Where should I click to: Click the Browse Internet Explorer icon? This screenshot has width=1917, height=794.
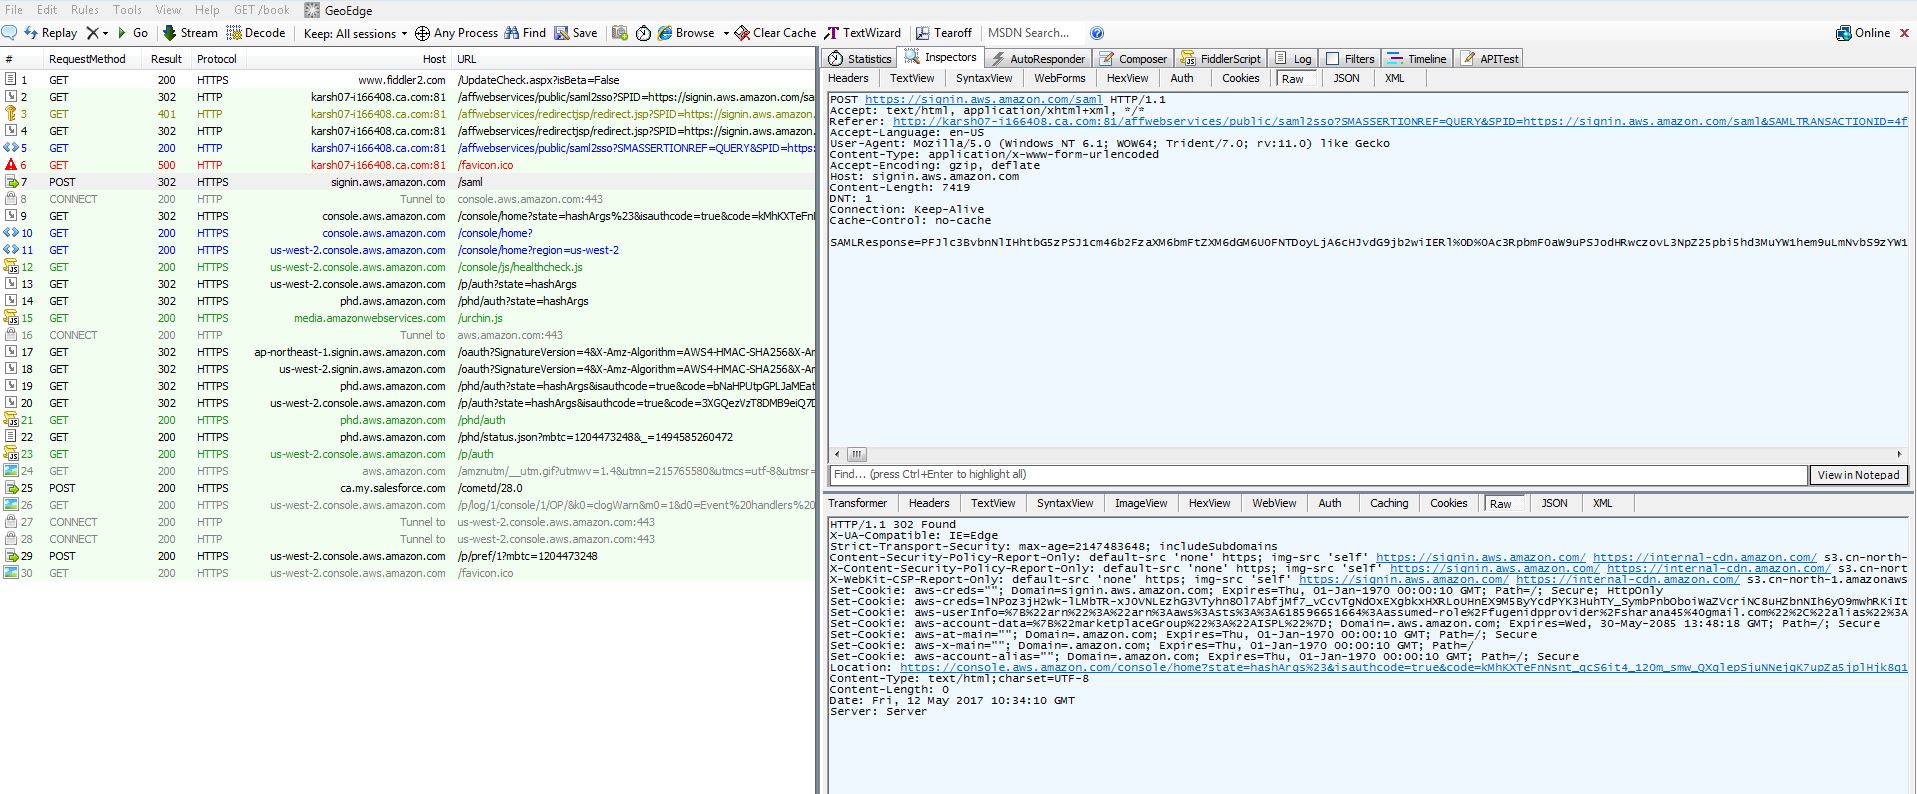coord(664,33)
